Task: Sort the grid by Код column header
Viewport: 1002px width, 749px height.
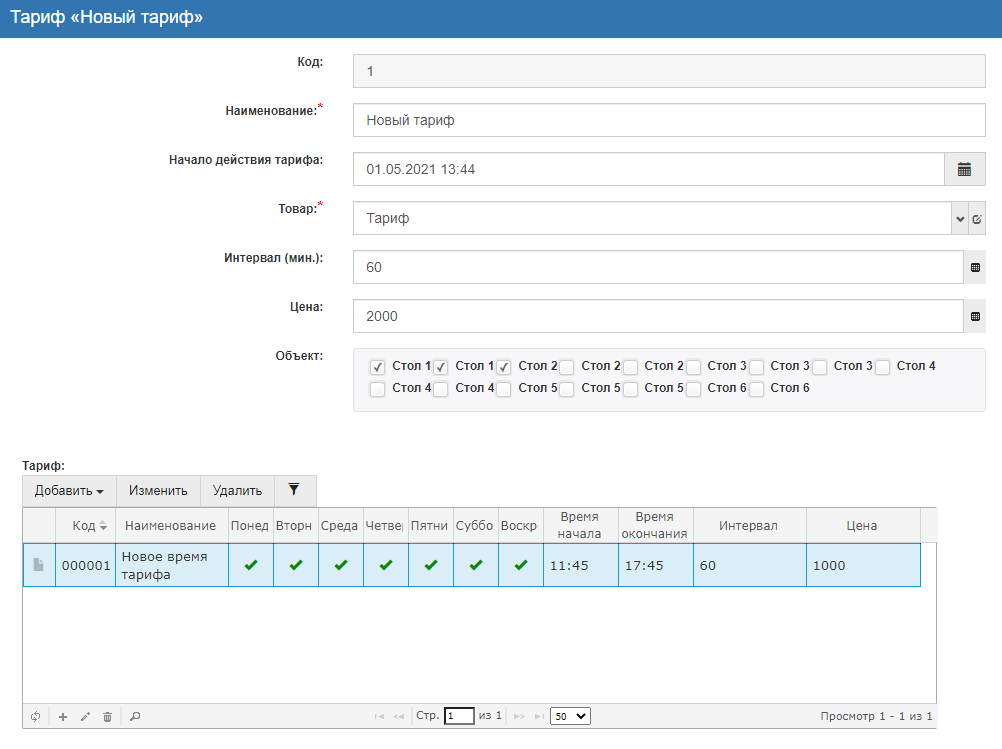Action: pos(84,526)
